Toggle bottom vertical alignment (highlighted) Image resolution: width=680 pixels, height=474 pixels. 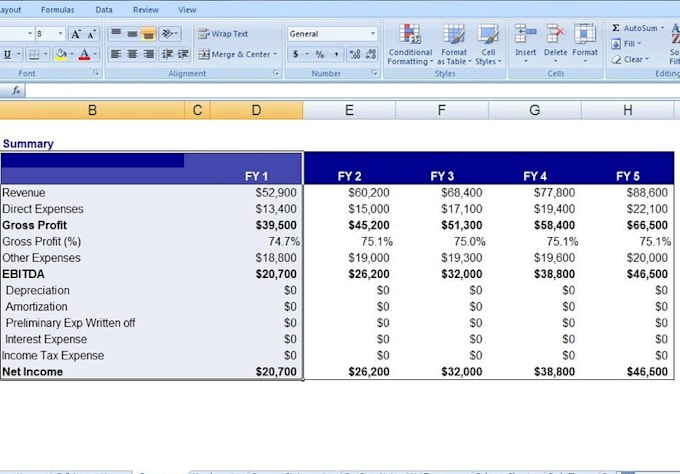148,33
